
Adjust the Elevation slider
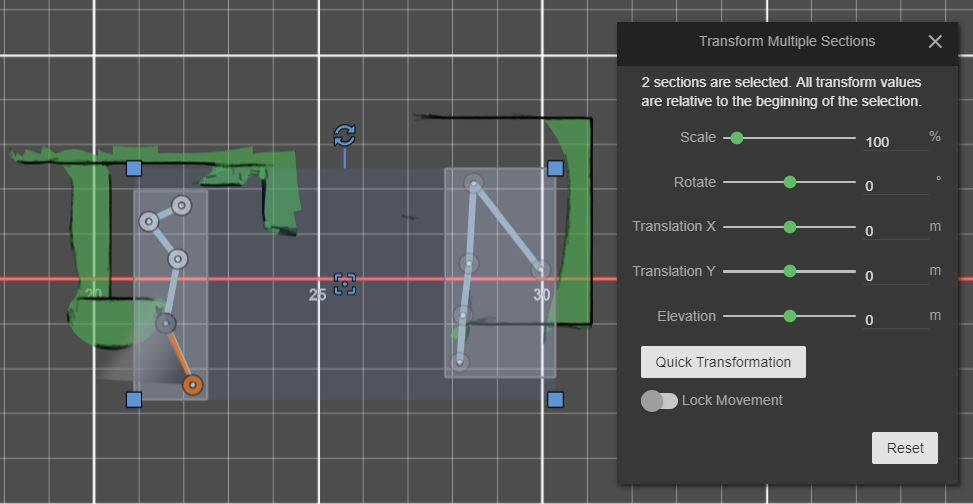coord(789,316)
